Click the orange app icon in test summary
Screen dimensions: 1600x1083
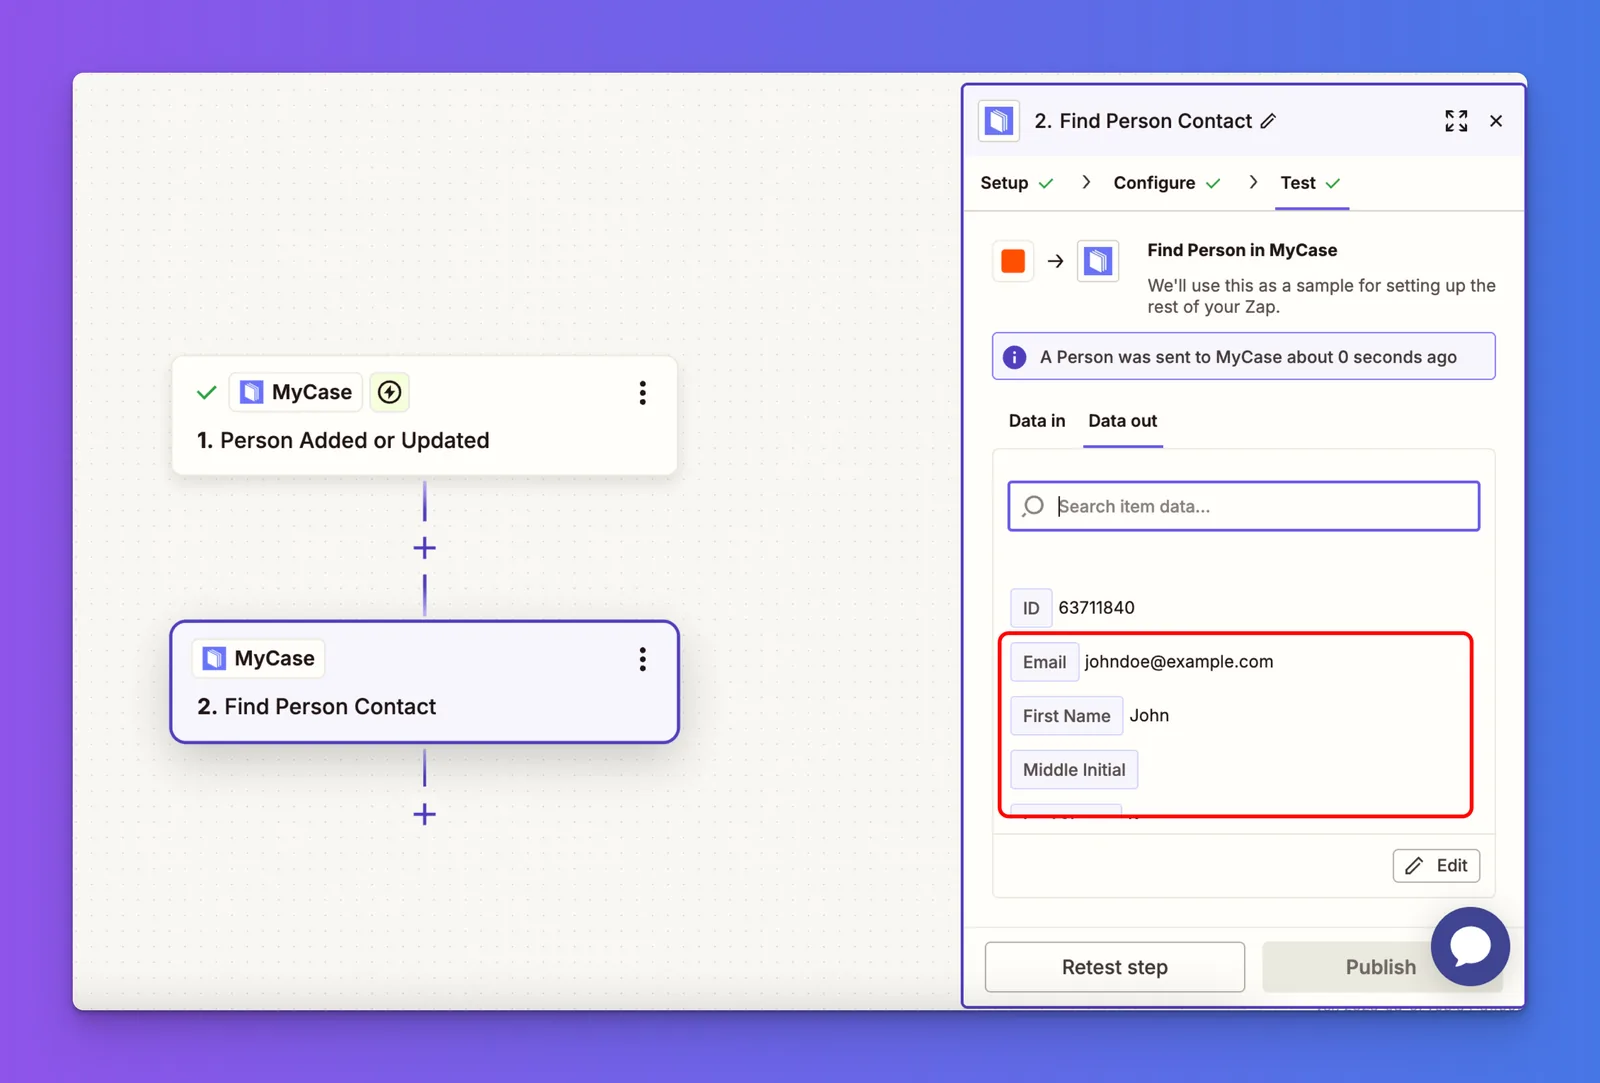click(x=1013, y=261)
